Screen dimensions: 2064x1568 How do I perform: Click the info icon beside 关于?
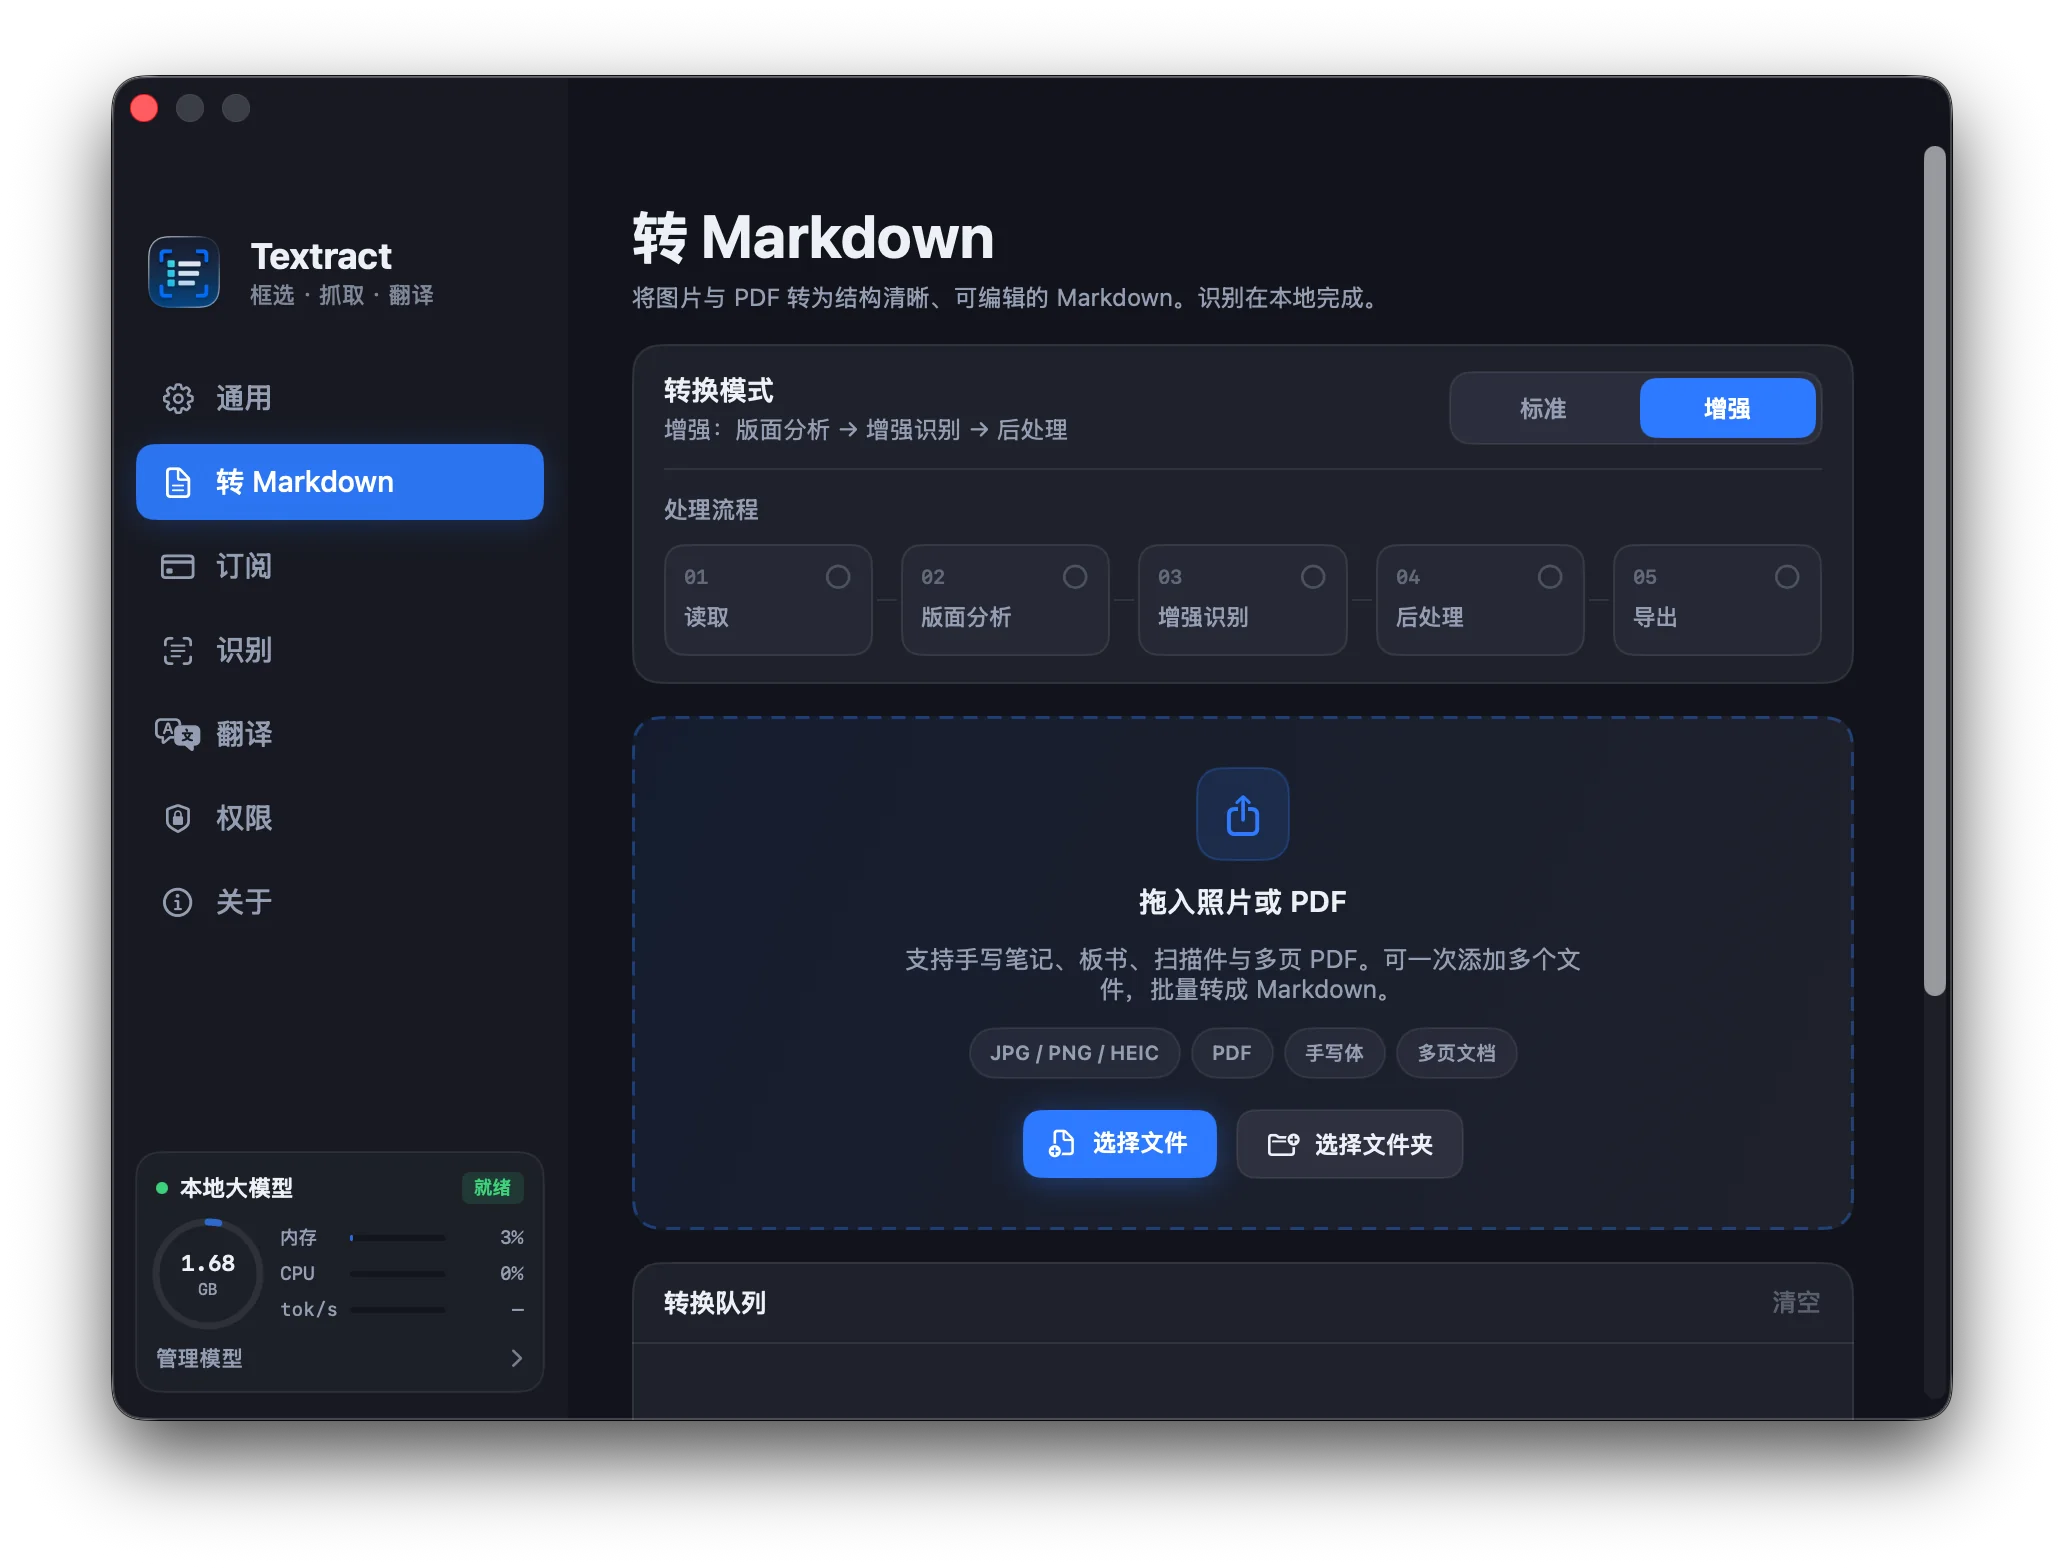coord(178,902)
